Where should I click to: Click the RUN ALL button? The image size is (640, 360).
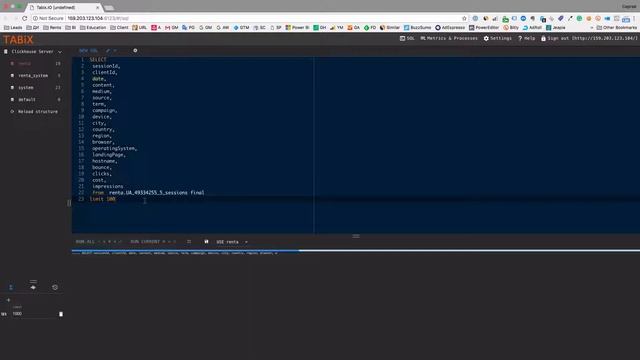(99, 242)
